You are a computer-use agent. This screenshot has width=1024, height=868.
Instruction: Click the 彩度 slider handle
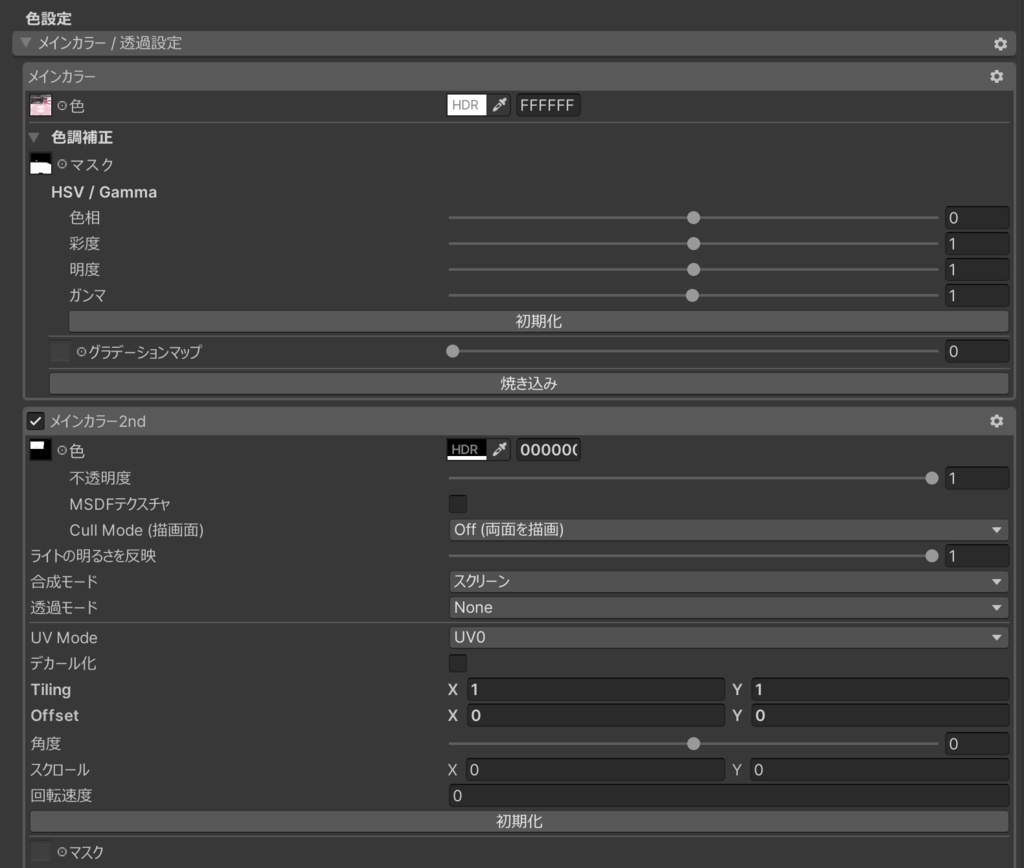coord(694,244)
